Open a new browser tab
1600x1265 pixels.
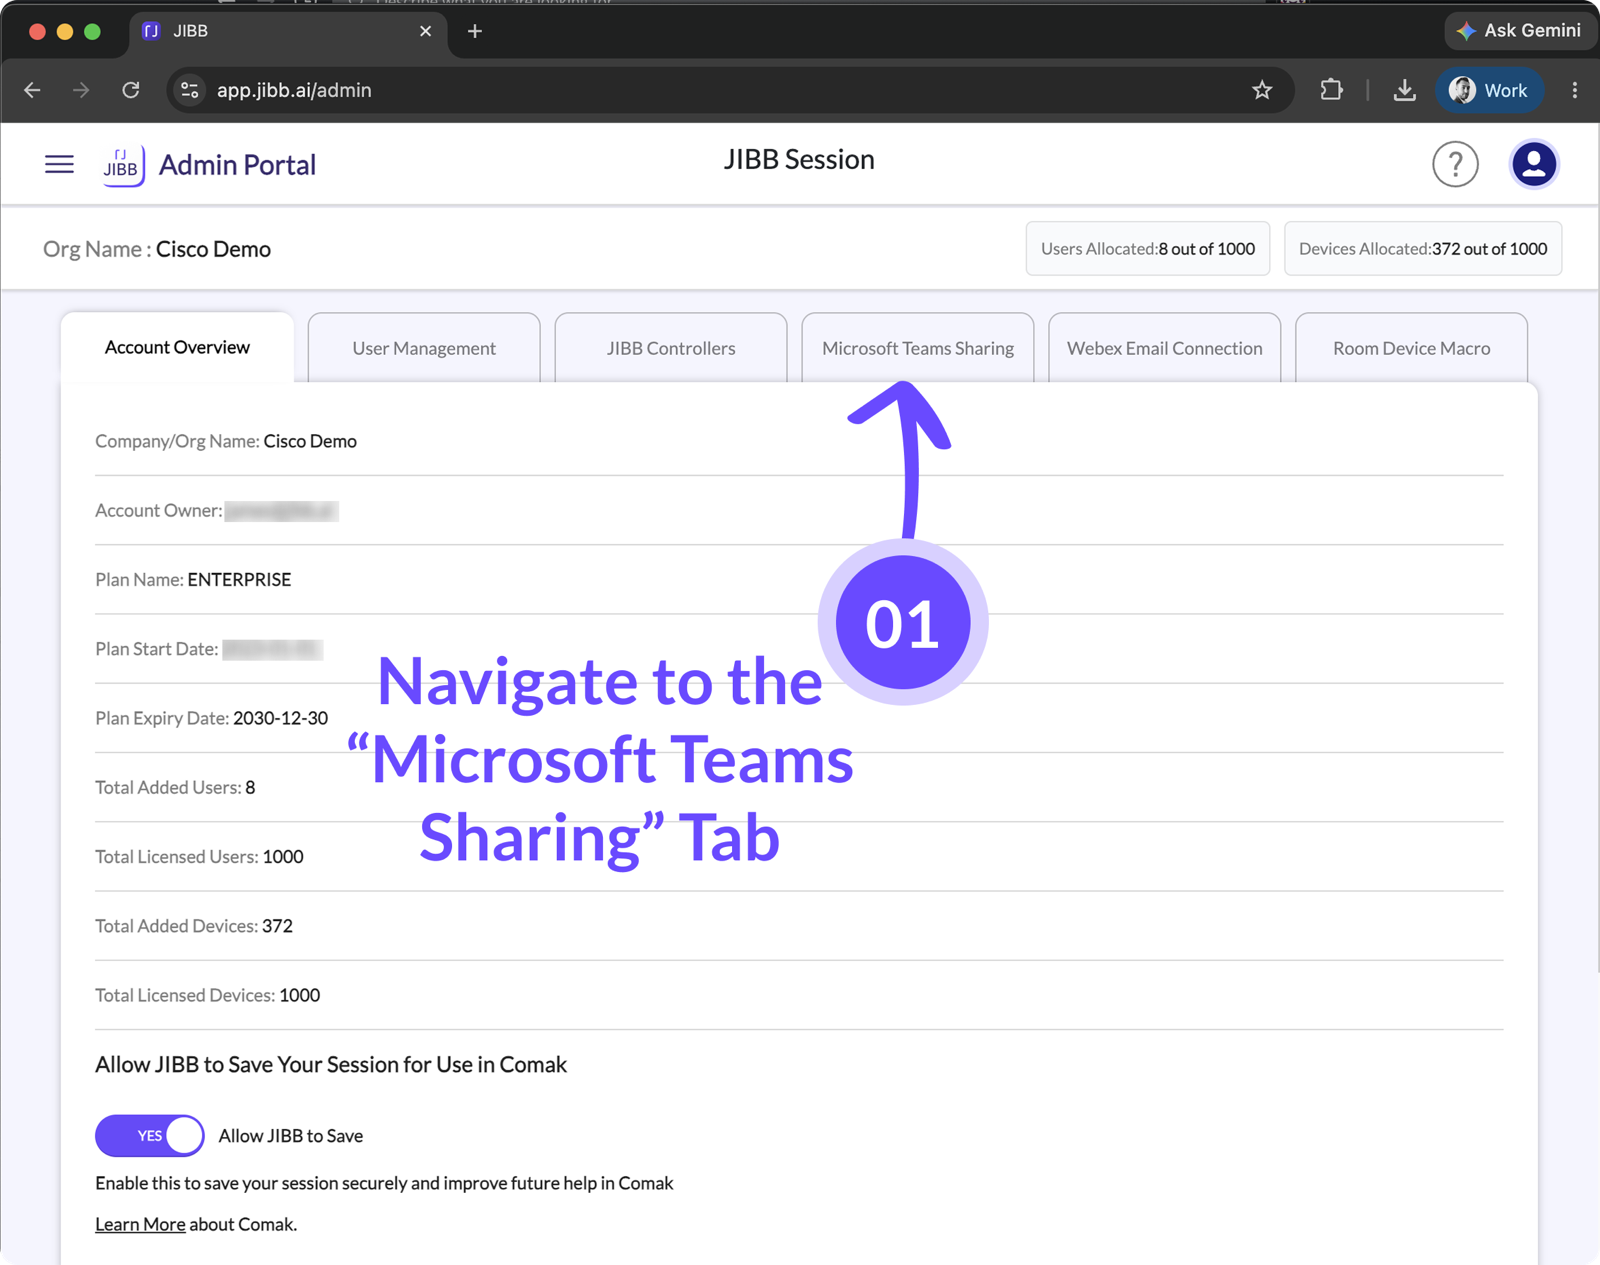pos(475,31)
